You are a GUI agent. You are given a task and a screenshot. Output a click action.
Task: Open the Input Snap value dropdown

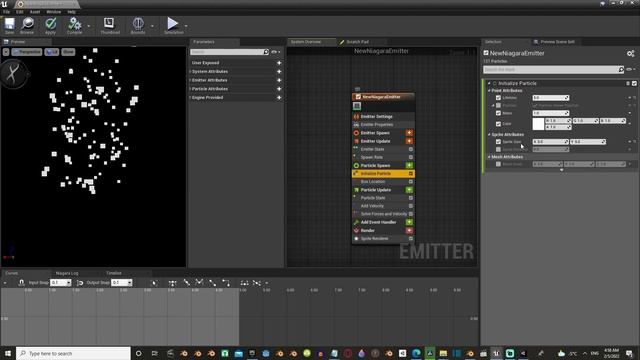click(69, 282)
